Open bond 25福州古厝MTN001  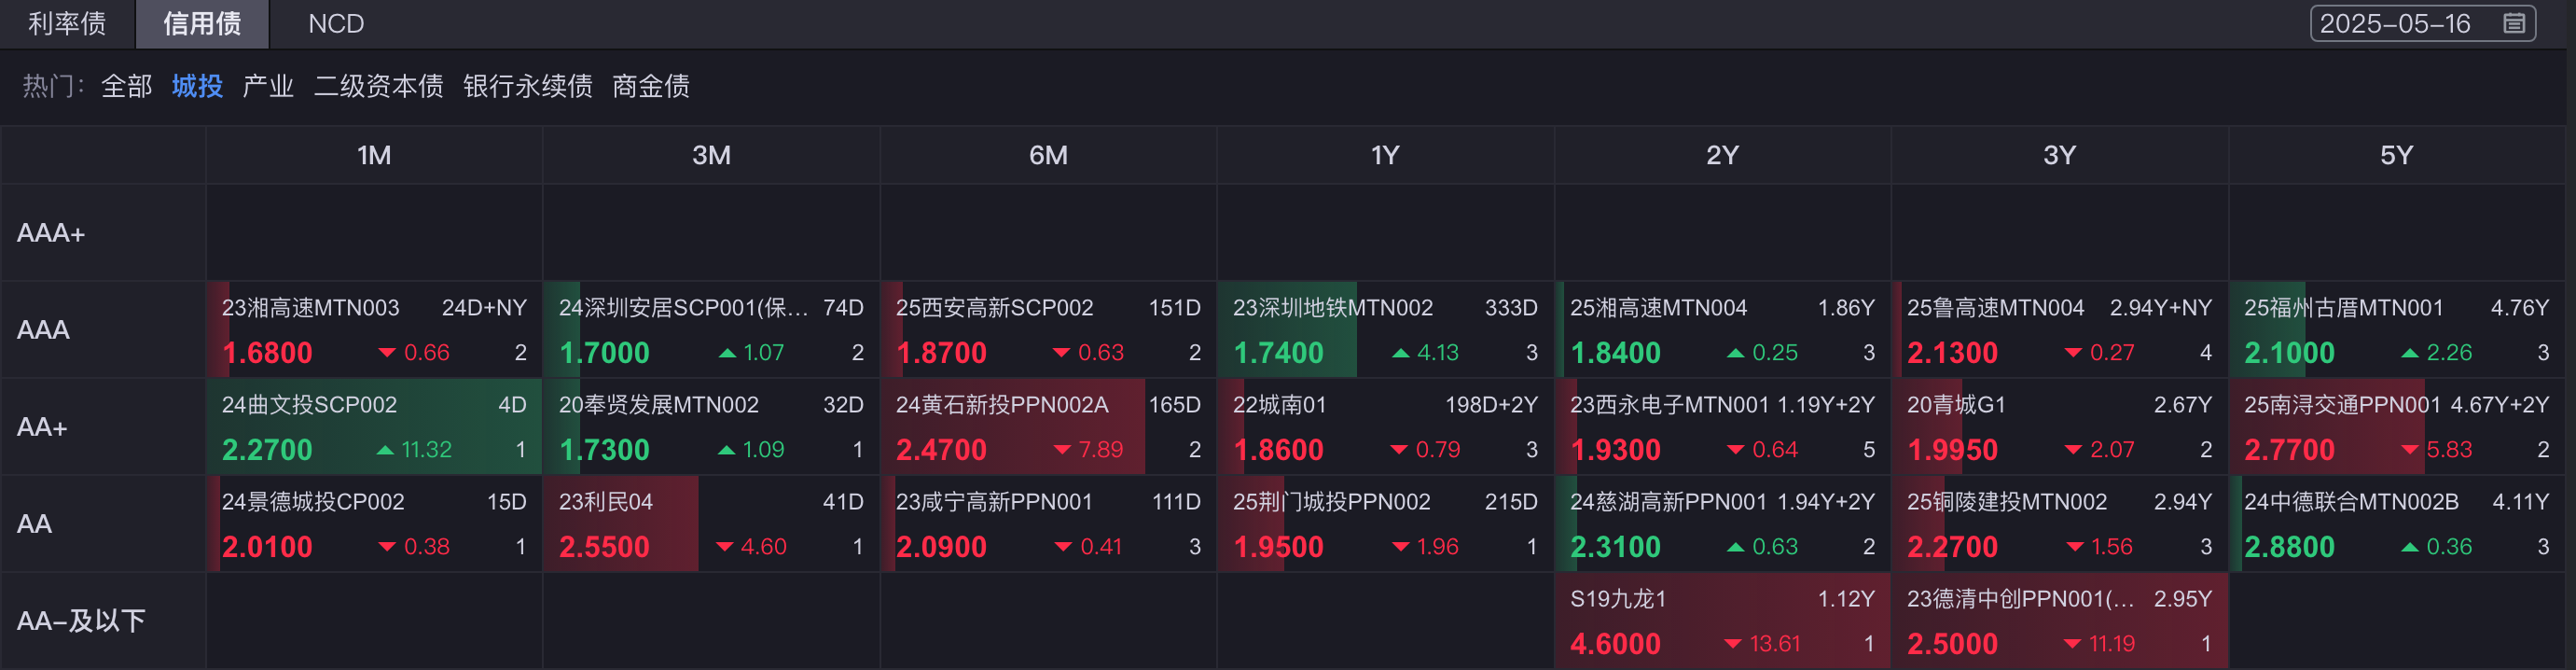tap(2343, 308)
